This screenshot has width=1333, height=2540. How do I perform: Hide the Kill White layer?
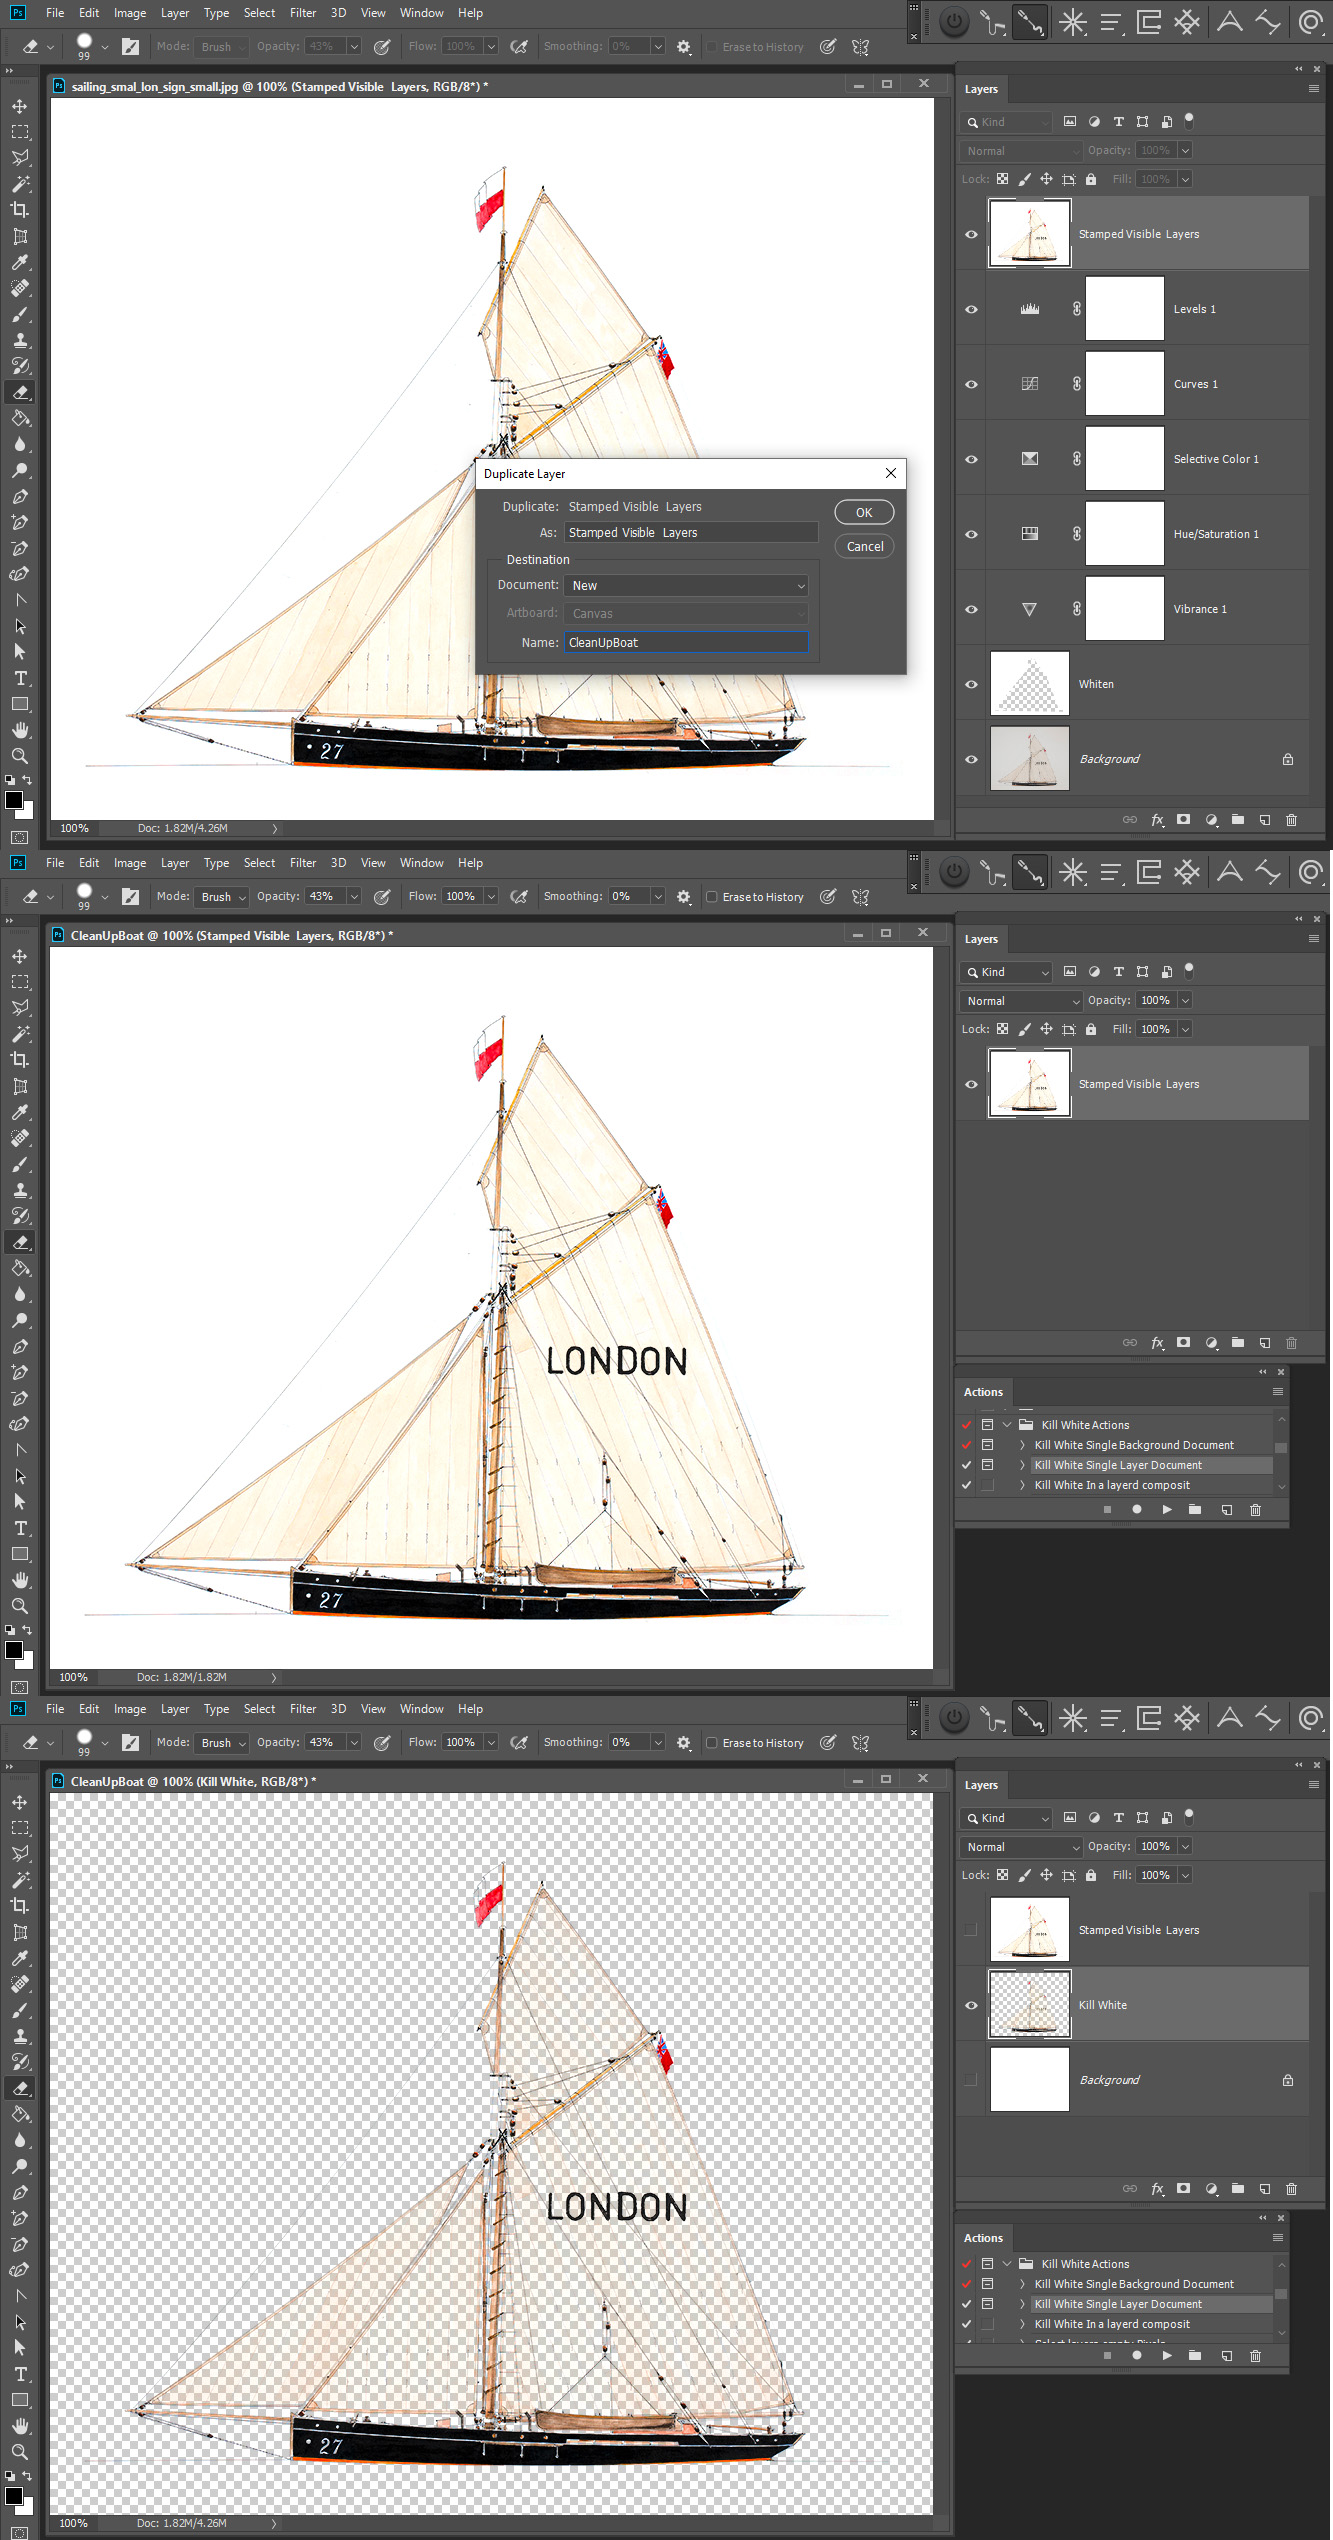[971, 2005]
